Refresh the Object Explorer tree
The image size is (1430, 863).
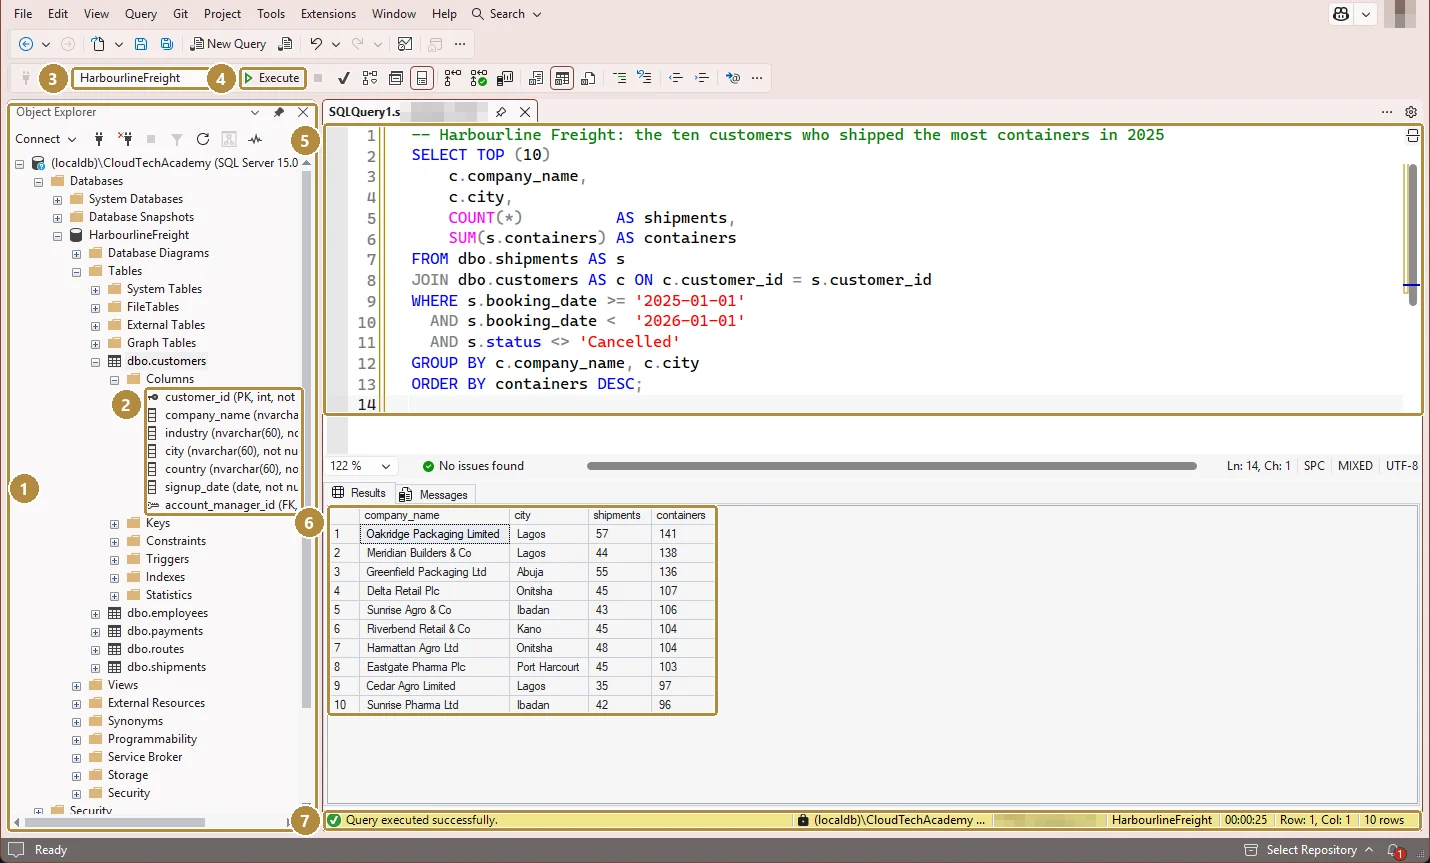pyautogui.click(x=203, y=139)
